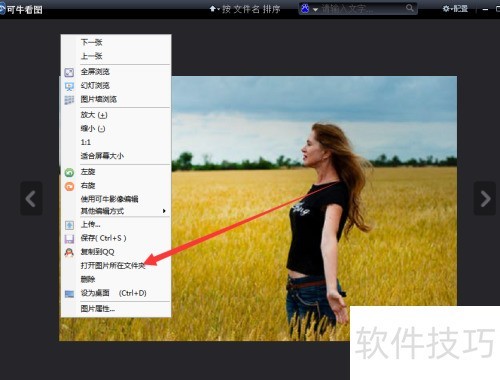Click the orange rotate right icon
500x380 pixels.
[69, 186]
